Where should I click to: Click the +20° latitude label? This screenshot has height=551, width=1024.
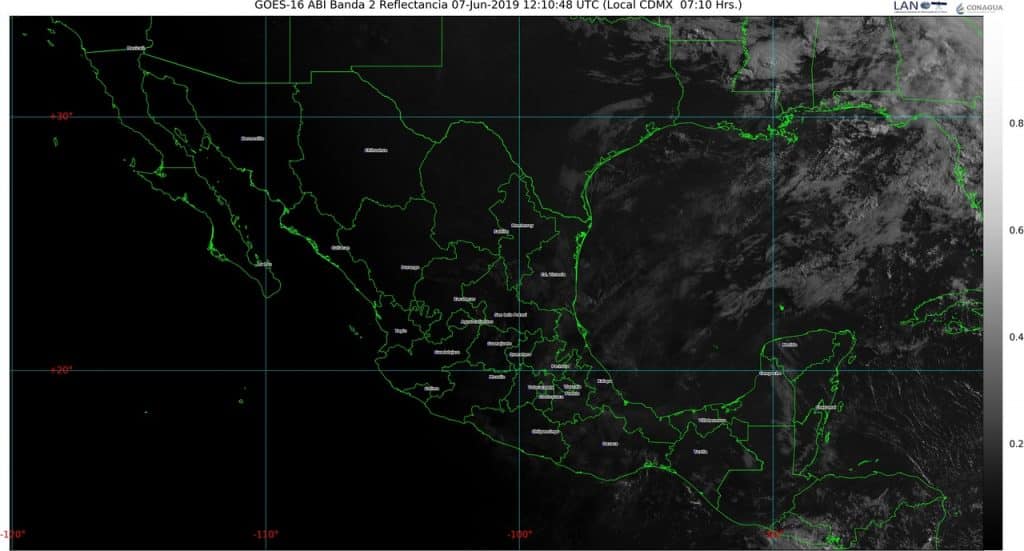[x=62, y=370]
